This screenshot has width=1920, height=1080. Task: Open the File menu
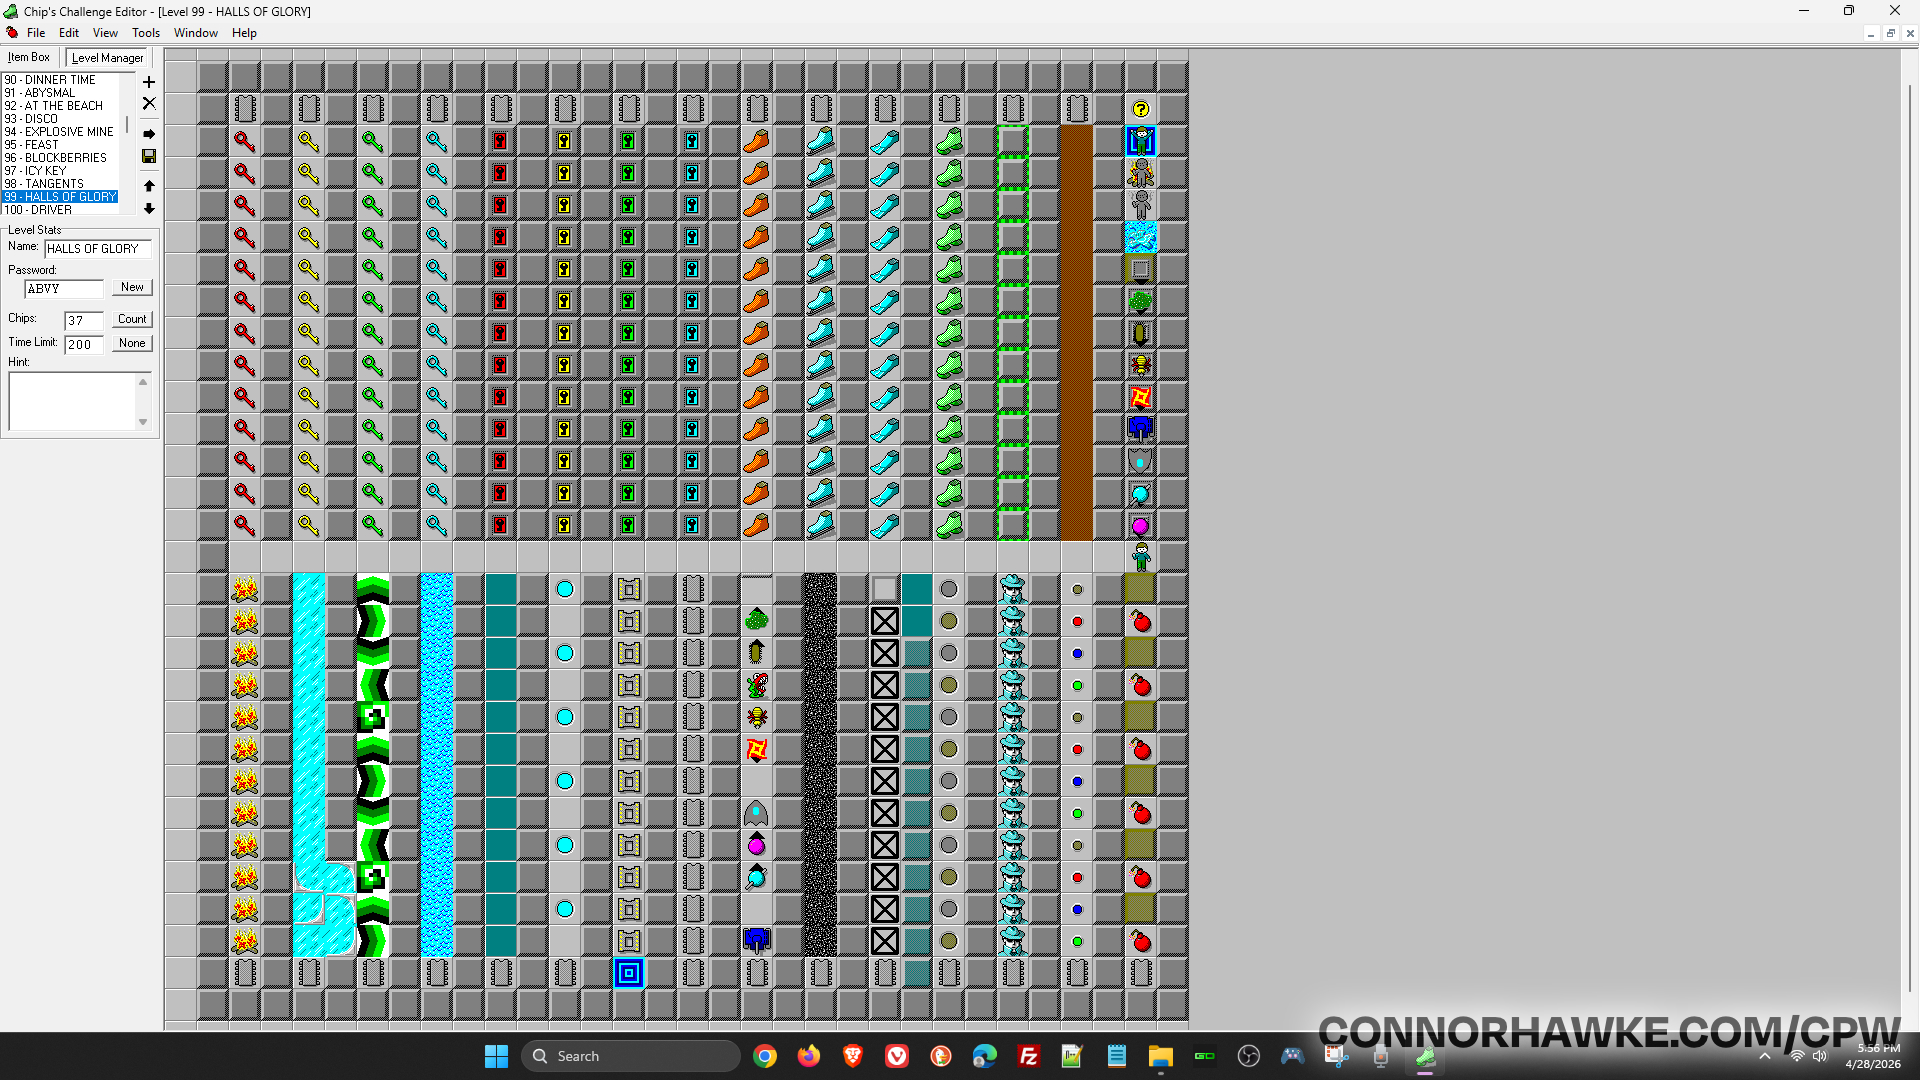[36, 33]
